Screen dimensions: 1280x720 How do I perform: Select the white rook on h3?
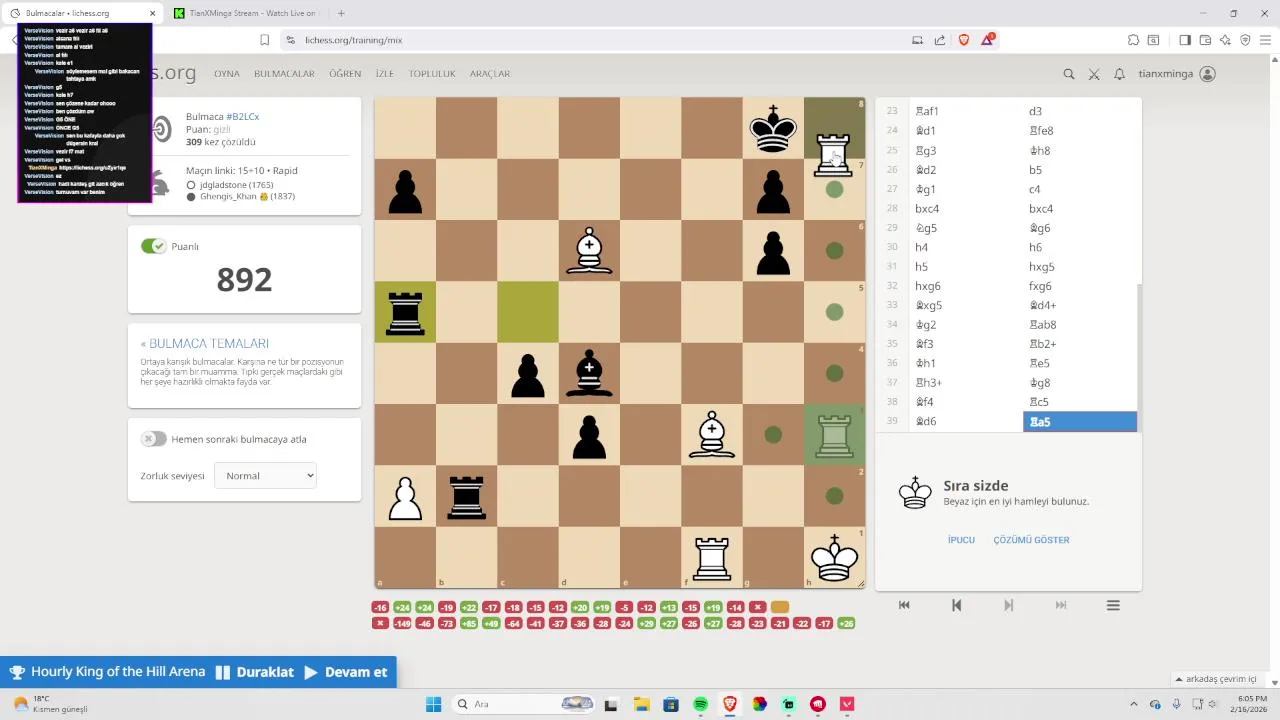click(834, 434)
